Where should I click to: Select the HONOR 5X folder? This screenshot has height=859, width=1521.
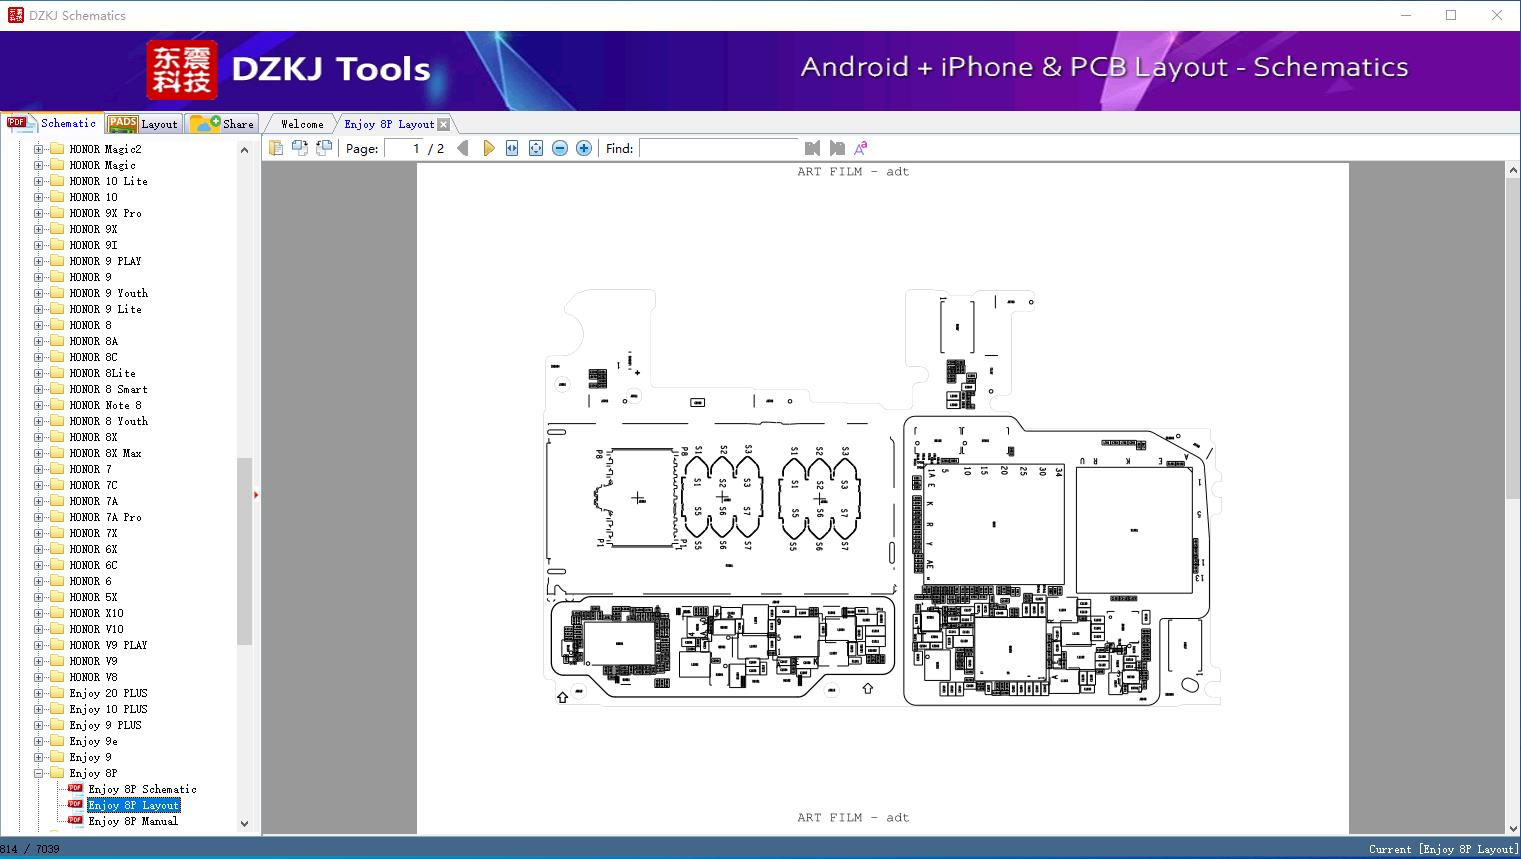pos(93,597)
